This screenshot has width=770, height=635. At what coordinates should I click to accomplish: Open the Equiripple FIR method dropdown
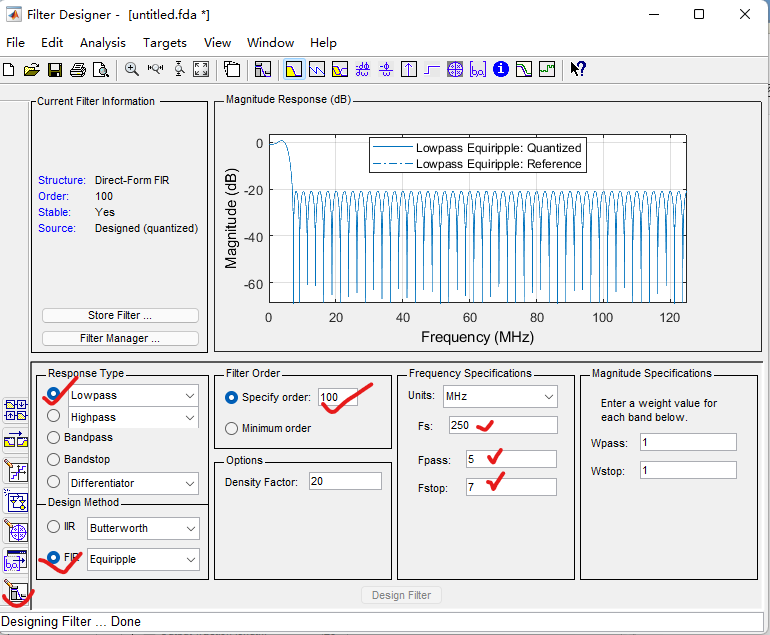tap(143, 559)
